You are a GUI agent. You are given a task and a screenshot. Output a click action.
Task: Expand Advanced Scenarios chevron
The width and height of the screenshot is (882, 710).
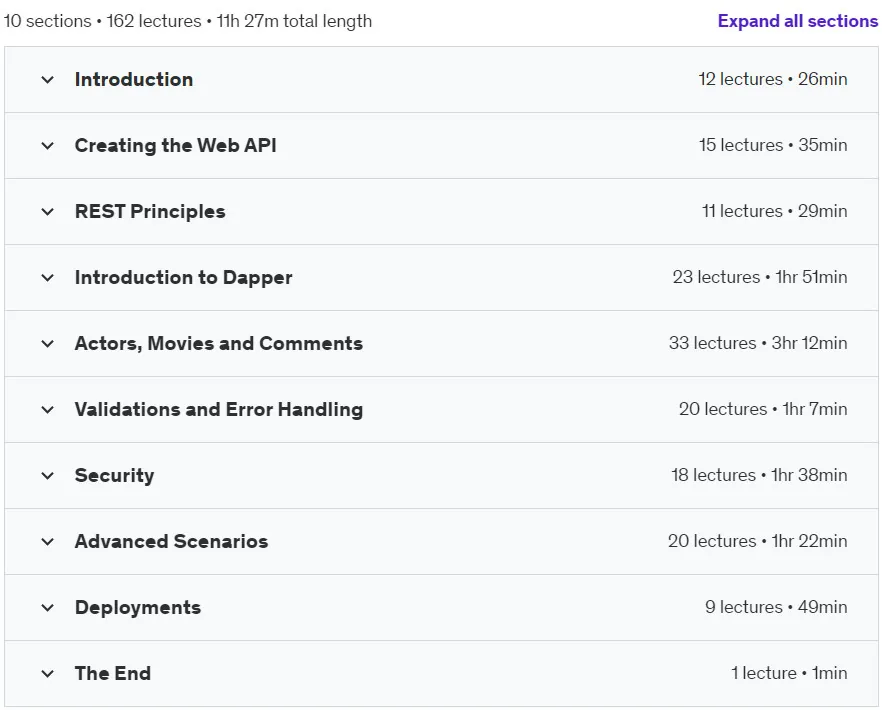coord(48,542)
